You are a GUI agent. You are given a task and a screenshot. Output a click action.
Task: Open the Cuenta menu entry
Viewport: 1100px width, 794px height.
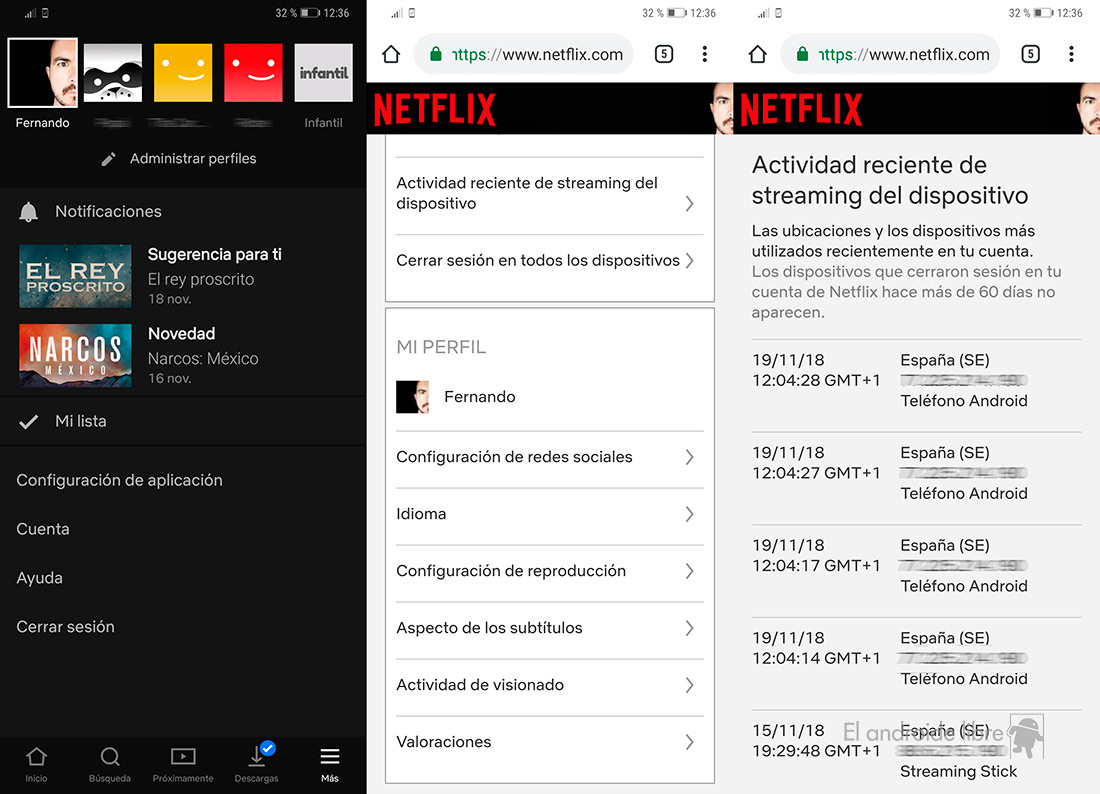tap(43, 529)
